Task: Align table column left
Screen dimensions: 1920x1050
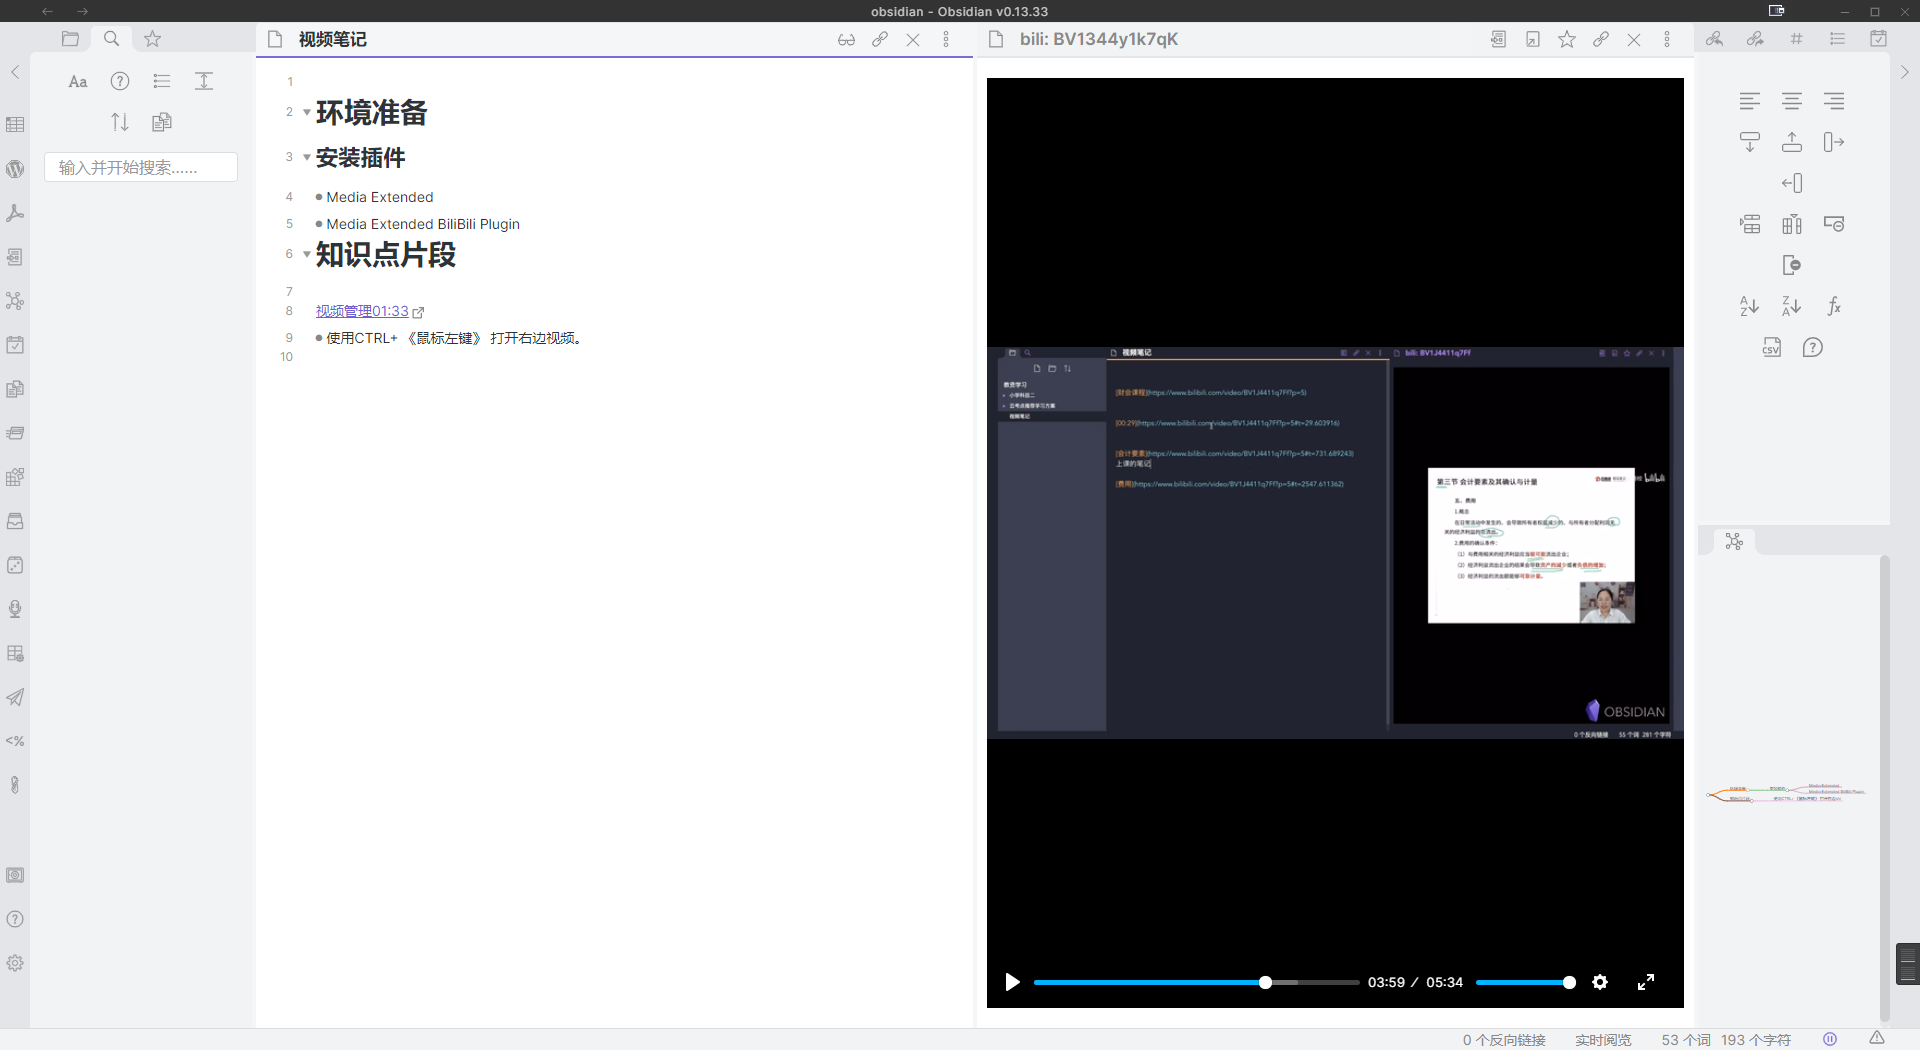Action: [x=1750, y=101]
